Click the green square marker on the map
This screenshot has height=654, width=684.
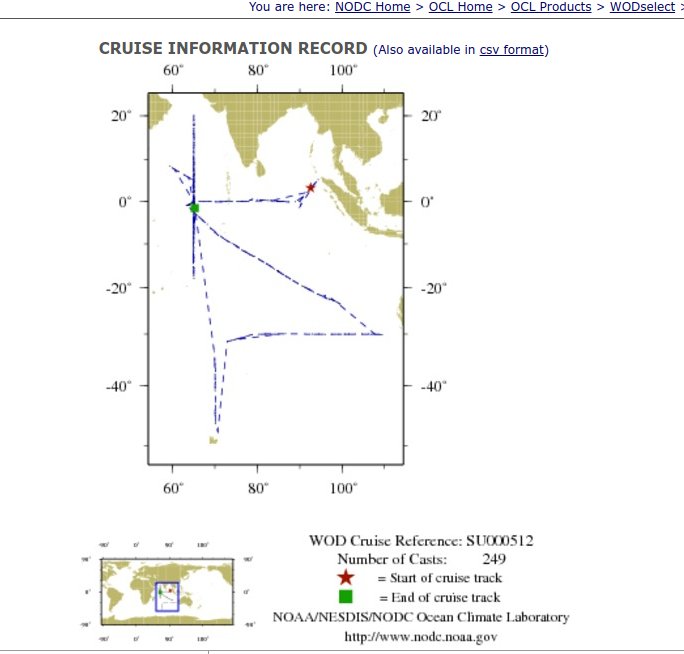click(x=194, y=208)
